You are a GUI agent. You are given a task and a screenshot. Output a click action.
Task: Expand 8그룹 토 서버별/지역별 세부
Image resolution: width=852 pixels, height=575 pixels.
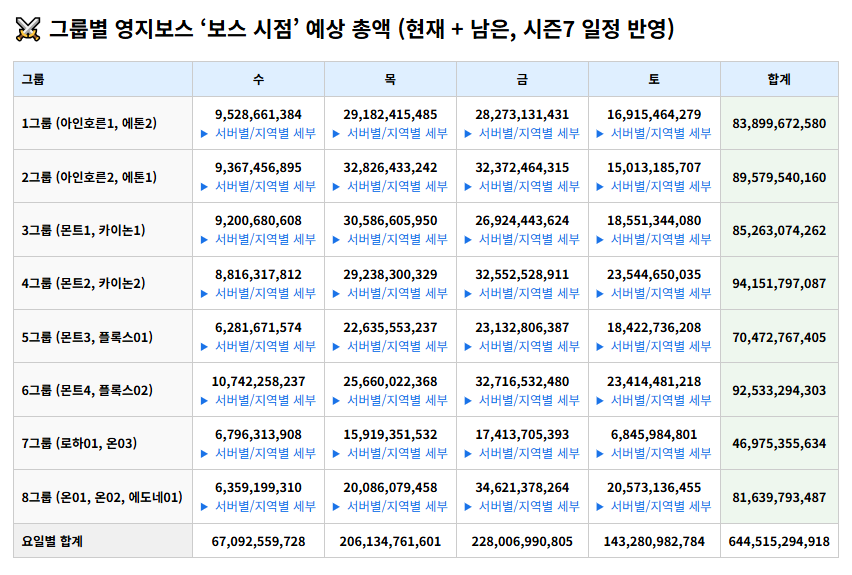point(654,506)
